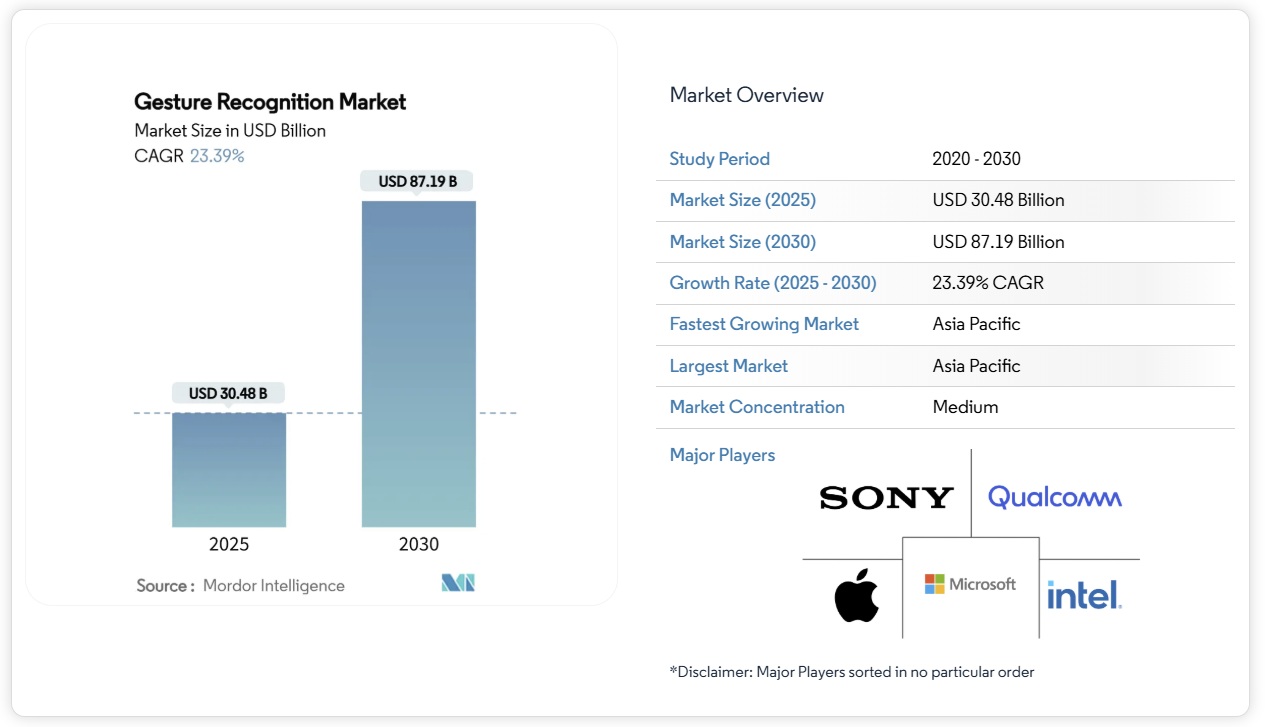Click the Apple logo
Screen dimensions: 1265x727
857,596
